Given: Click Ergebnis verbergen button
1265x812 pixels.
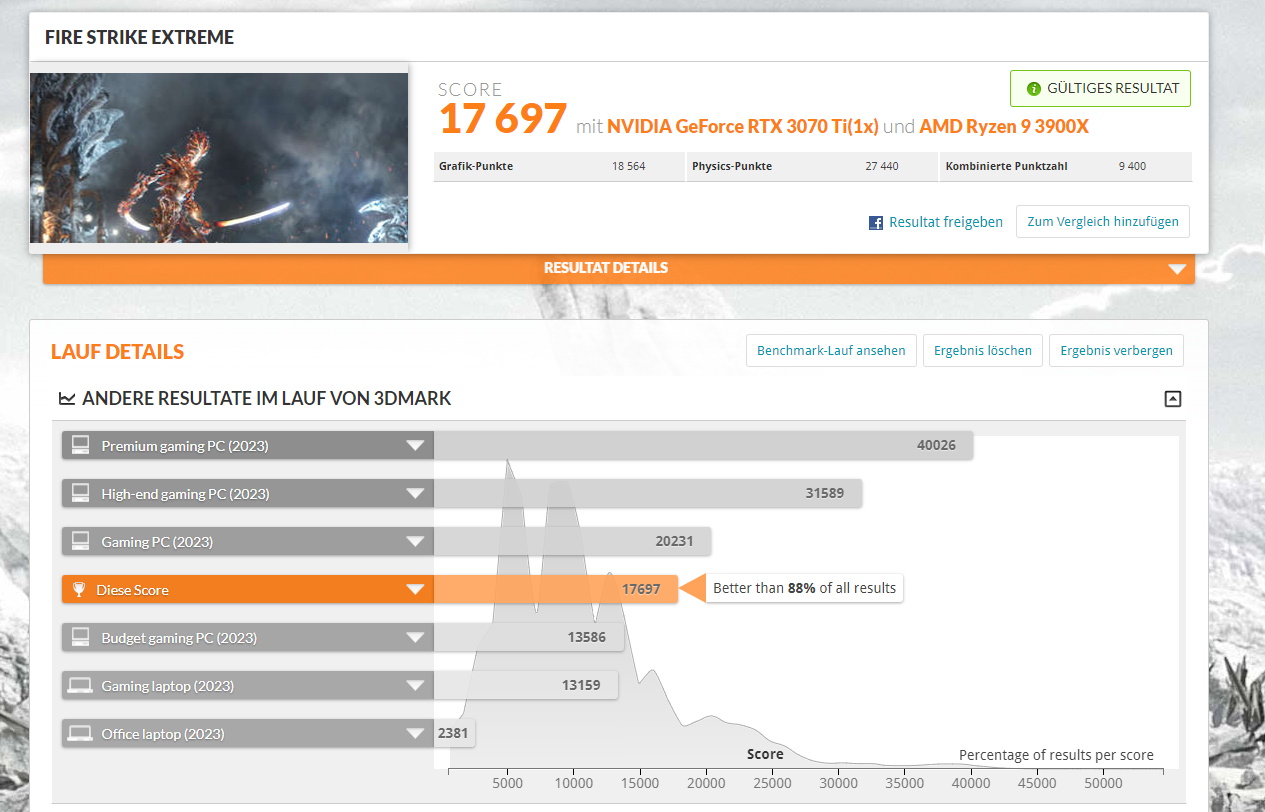Looking at the screenshot, I should point(1116,350).
